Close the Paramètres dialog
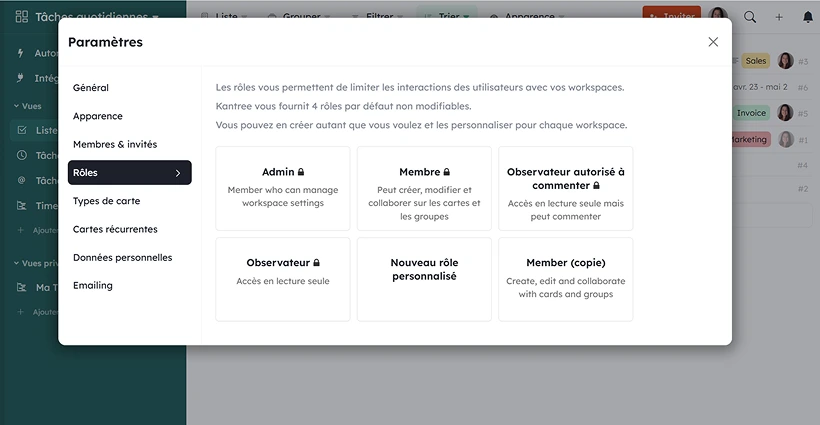Viewport: 820px width, 425px height. pos(713,42)
